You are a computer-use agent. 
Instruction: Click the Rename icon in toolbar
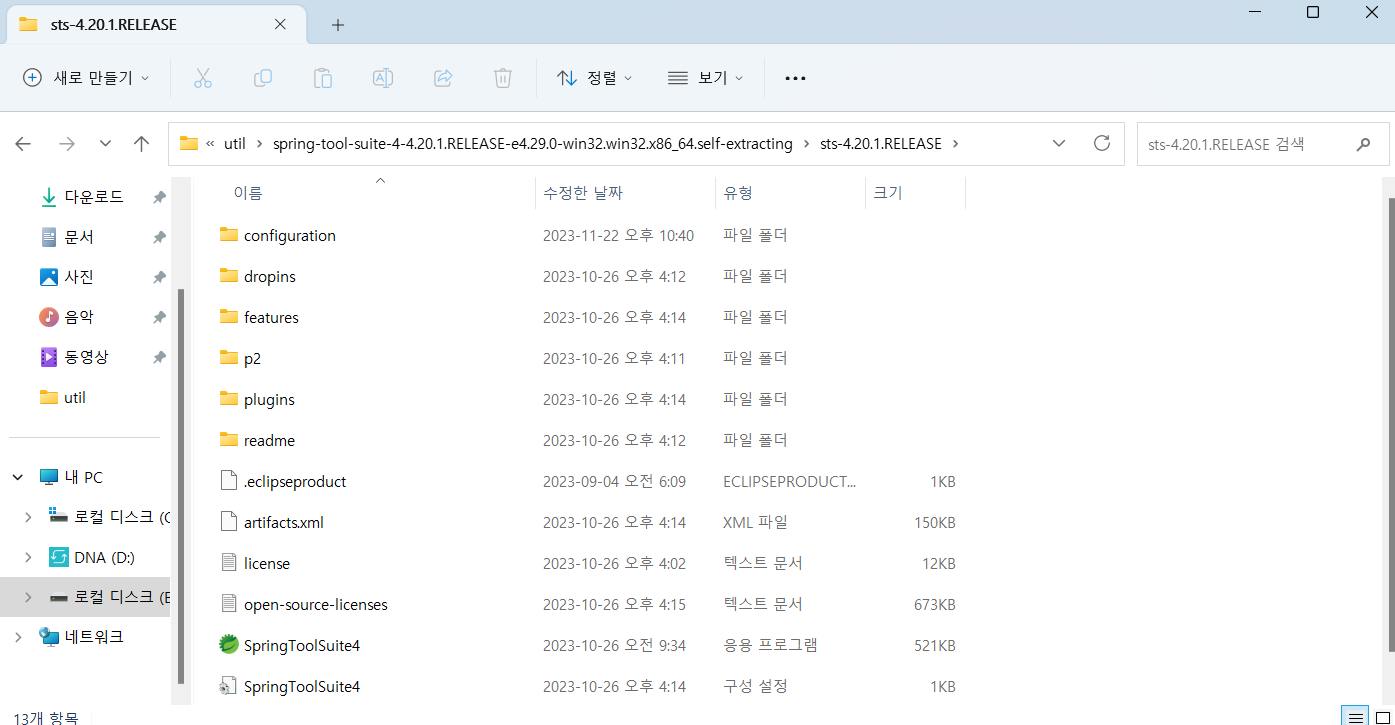(383, 78)
